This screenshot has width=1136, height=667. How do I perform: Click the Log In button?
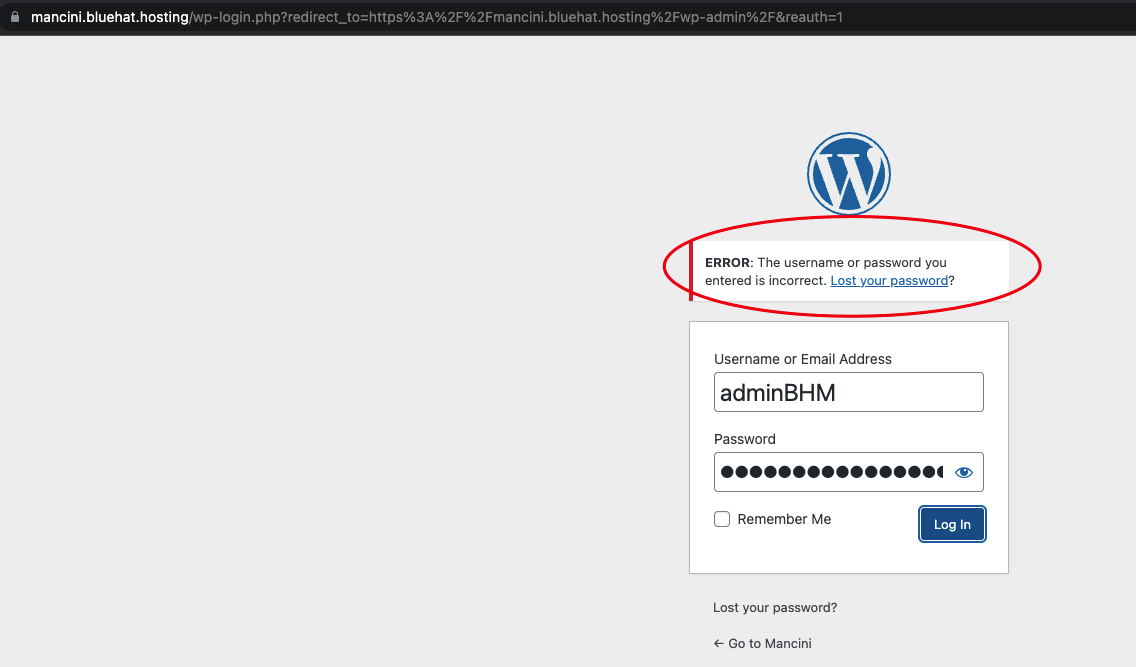pyautogui.click(x=952, y=524)
